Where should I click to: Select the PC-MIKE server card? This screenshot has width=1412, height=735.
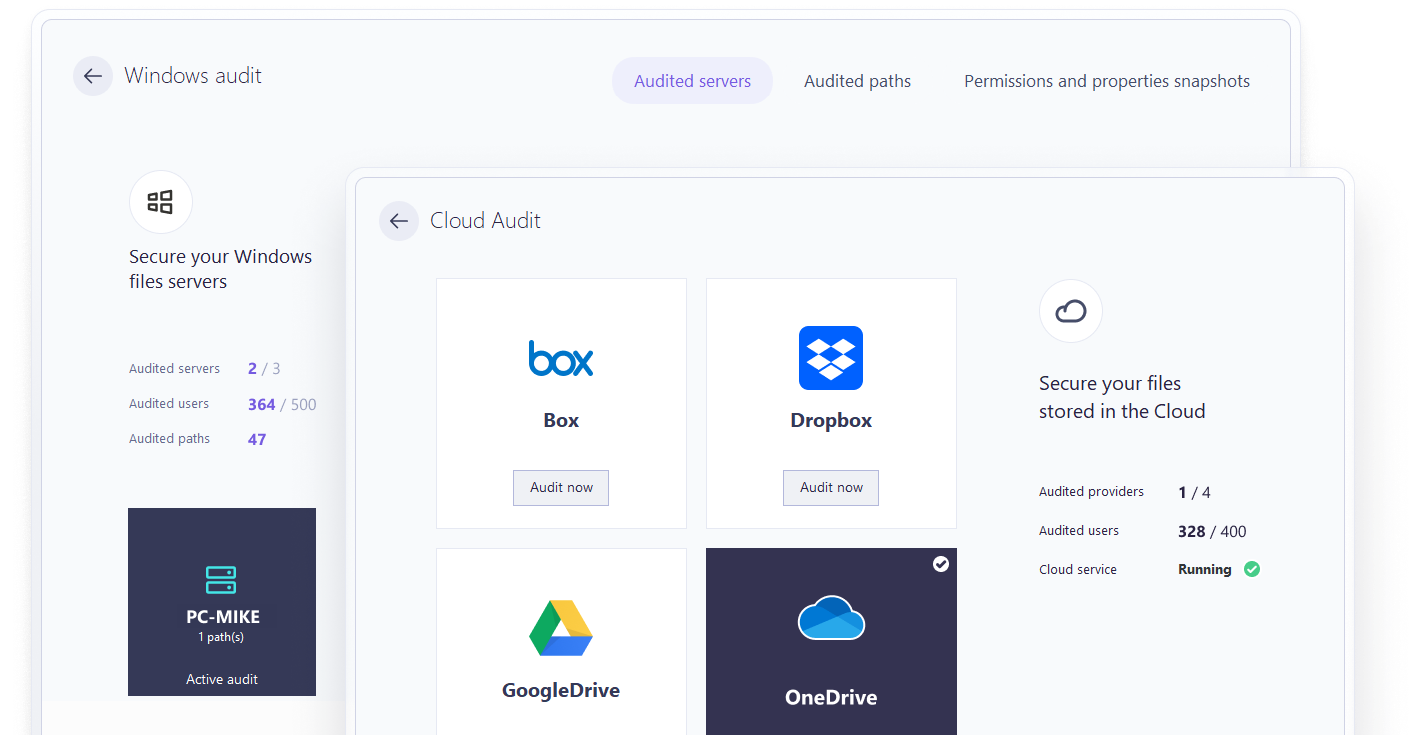point(222,602)
